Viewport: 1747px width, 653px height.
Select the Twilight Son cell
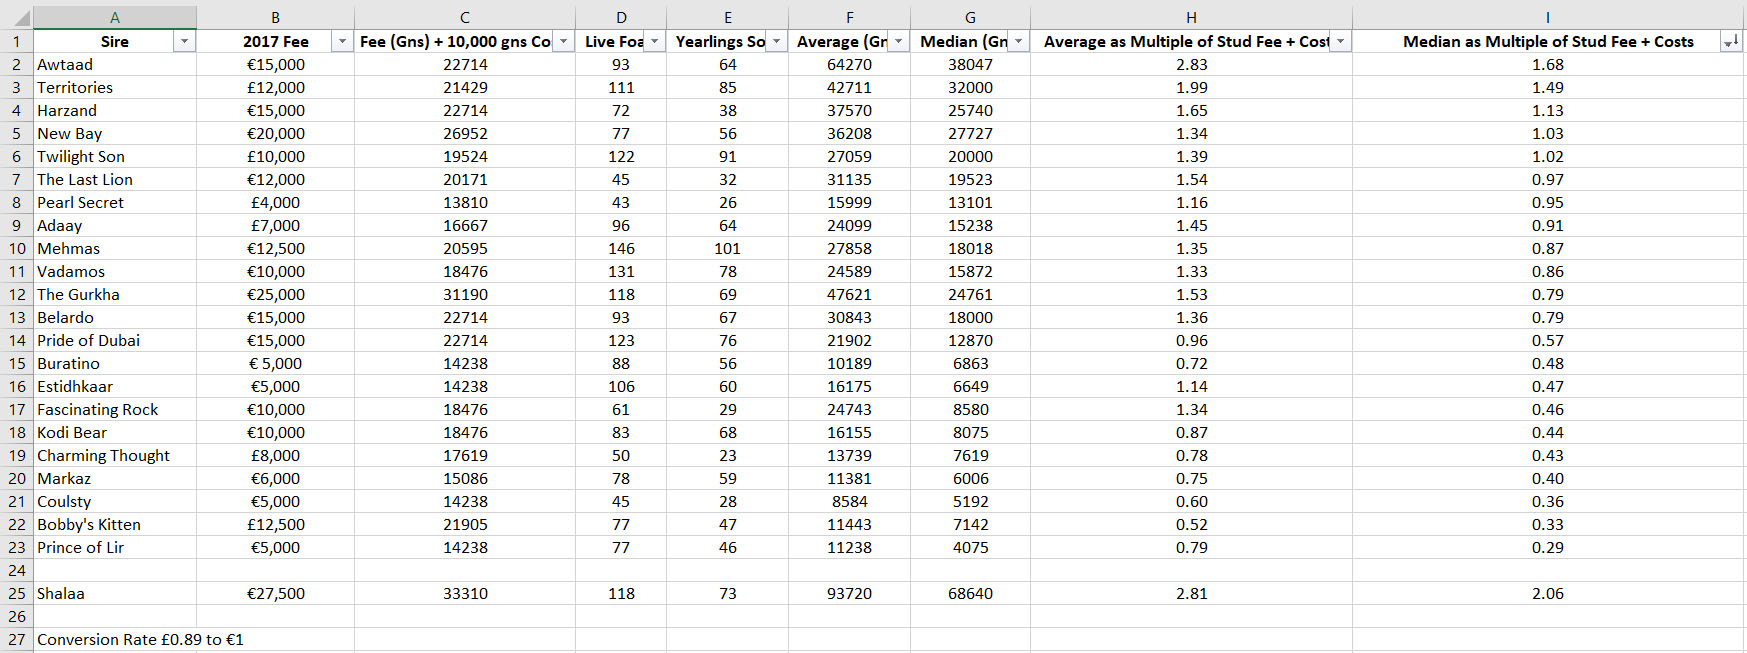tap(115, 156)
